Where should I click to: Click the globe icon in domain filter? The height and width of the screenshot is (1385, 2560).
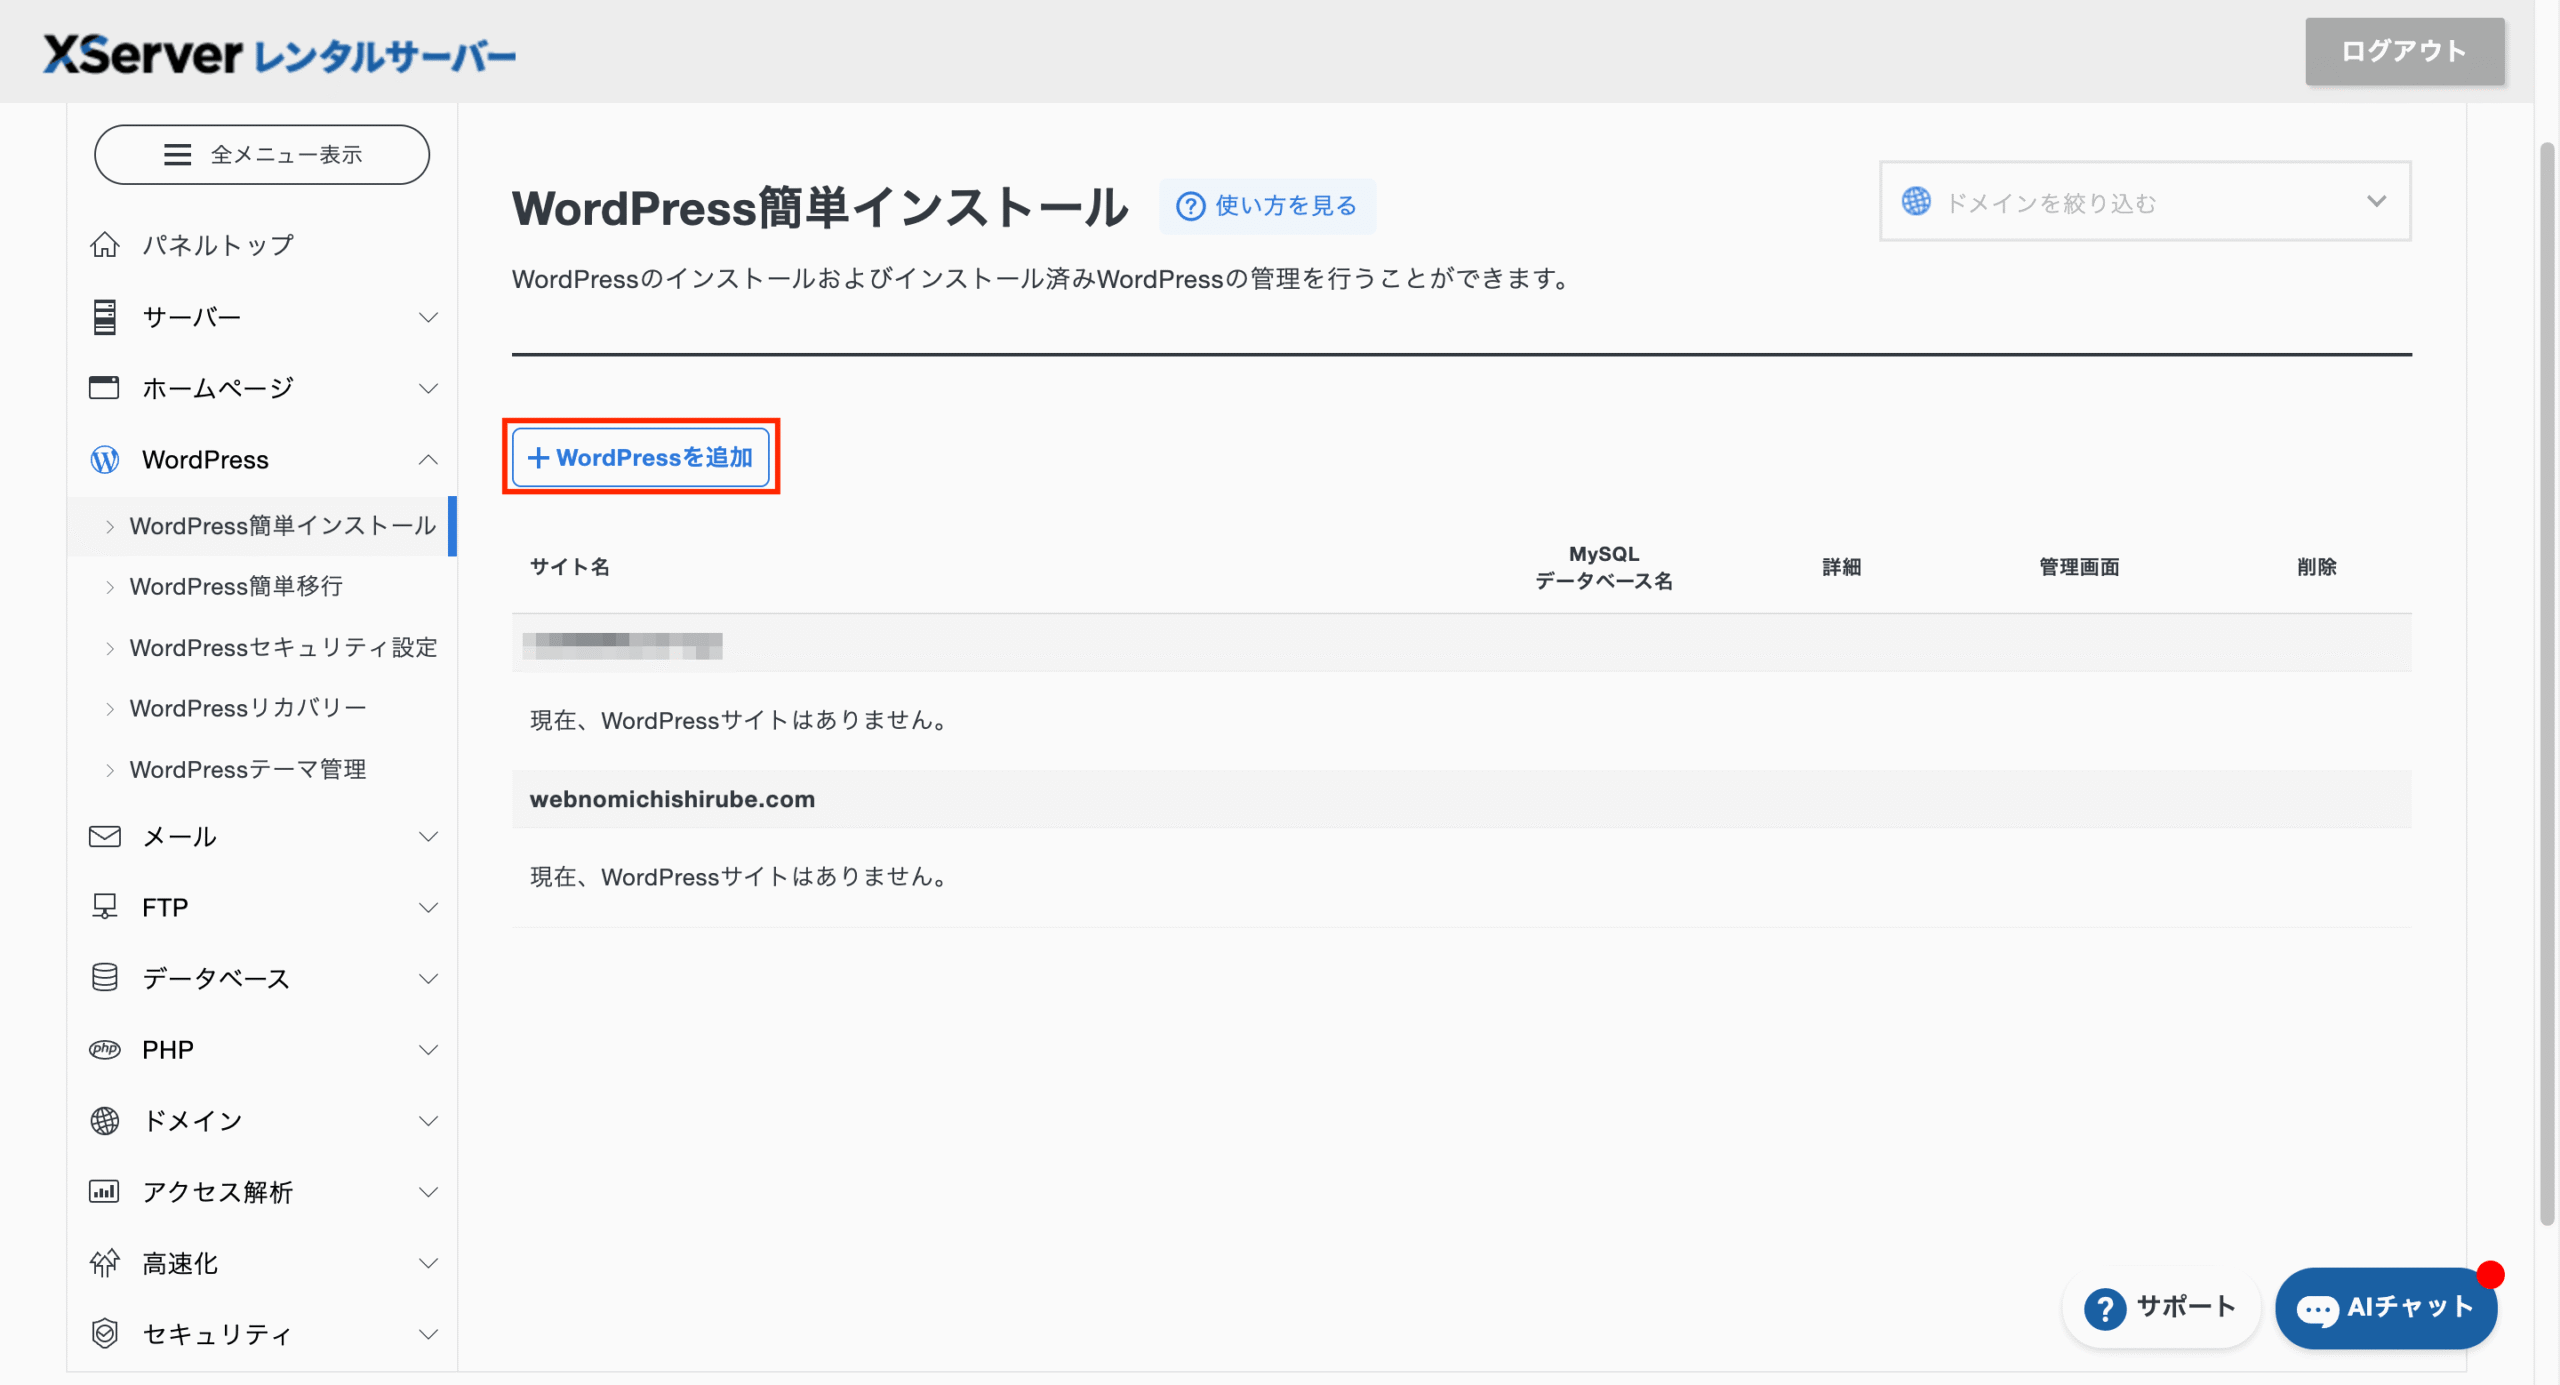click(1916, 202)
